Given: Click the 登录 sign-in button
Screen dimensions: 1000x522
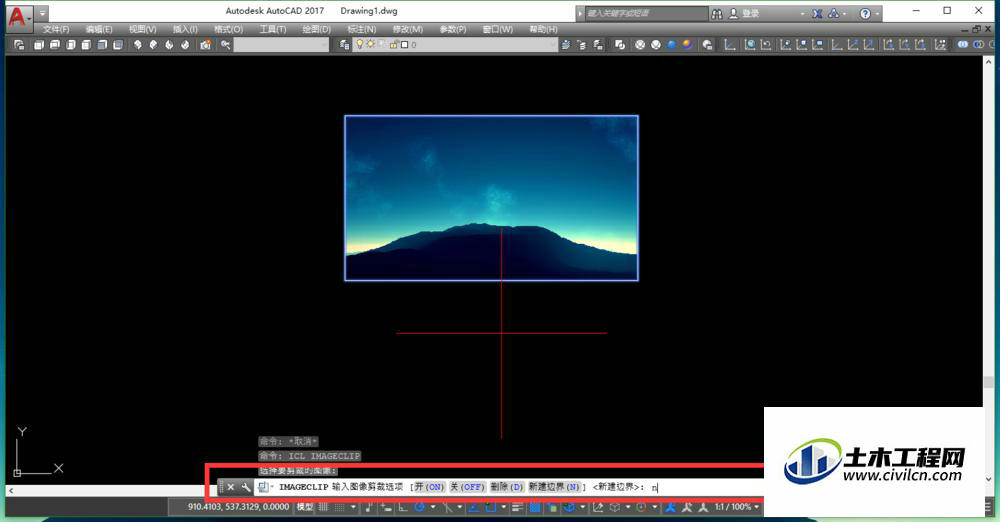Looking at the screenshot, I should point(746,13).
